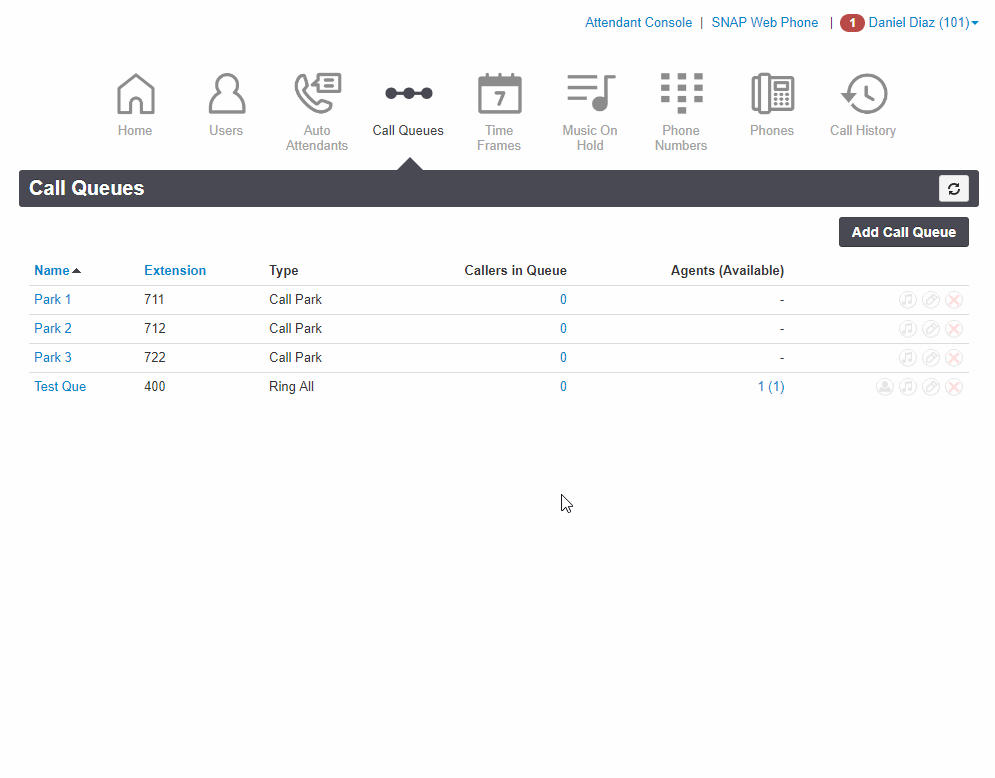Open Auto Attendants section
Image resolution: width=995 pixels, height=778 pixels.
tap(317, 94)
